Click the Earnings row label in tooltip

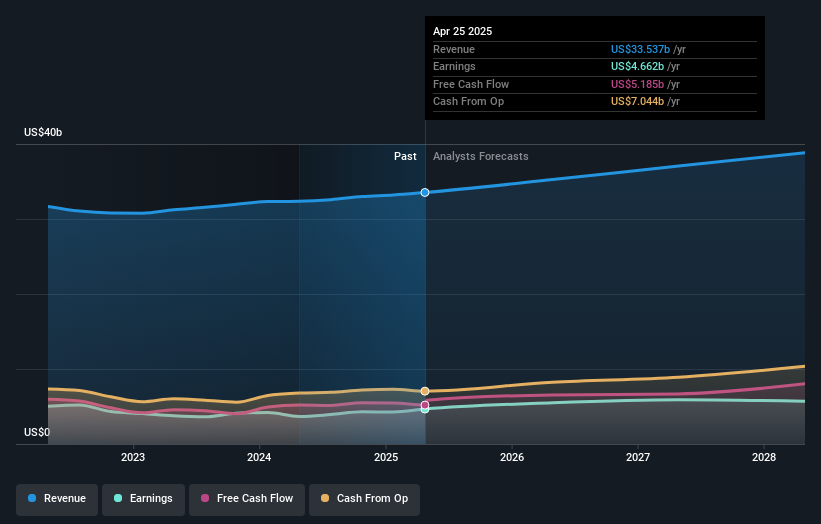coord(454,66)
